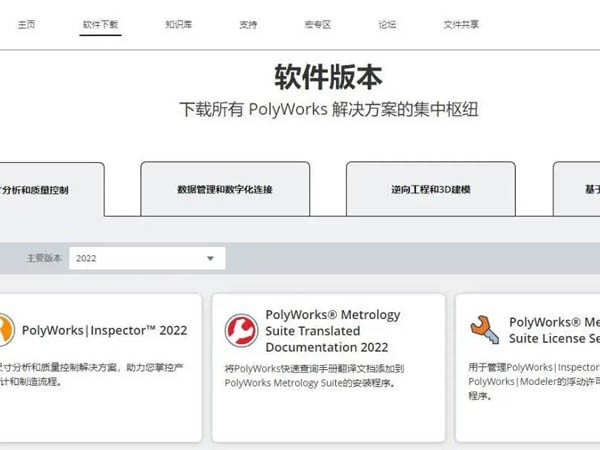Click the Inspector card description text
600x450 pixels.
(91, 375)
